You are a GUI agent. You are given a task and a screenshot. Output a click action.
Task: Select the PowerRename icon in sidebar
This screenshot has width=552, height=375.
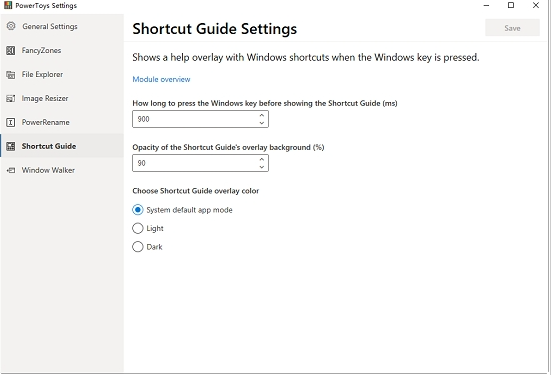[x=11, y=122]
